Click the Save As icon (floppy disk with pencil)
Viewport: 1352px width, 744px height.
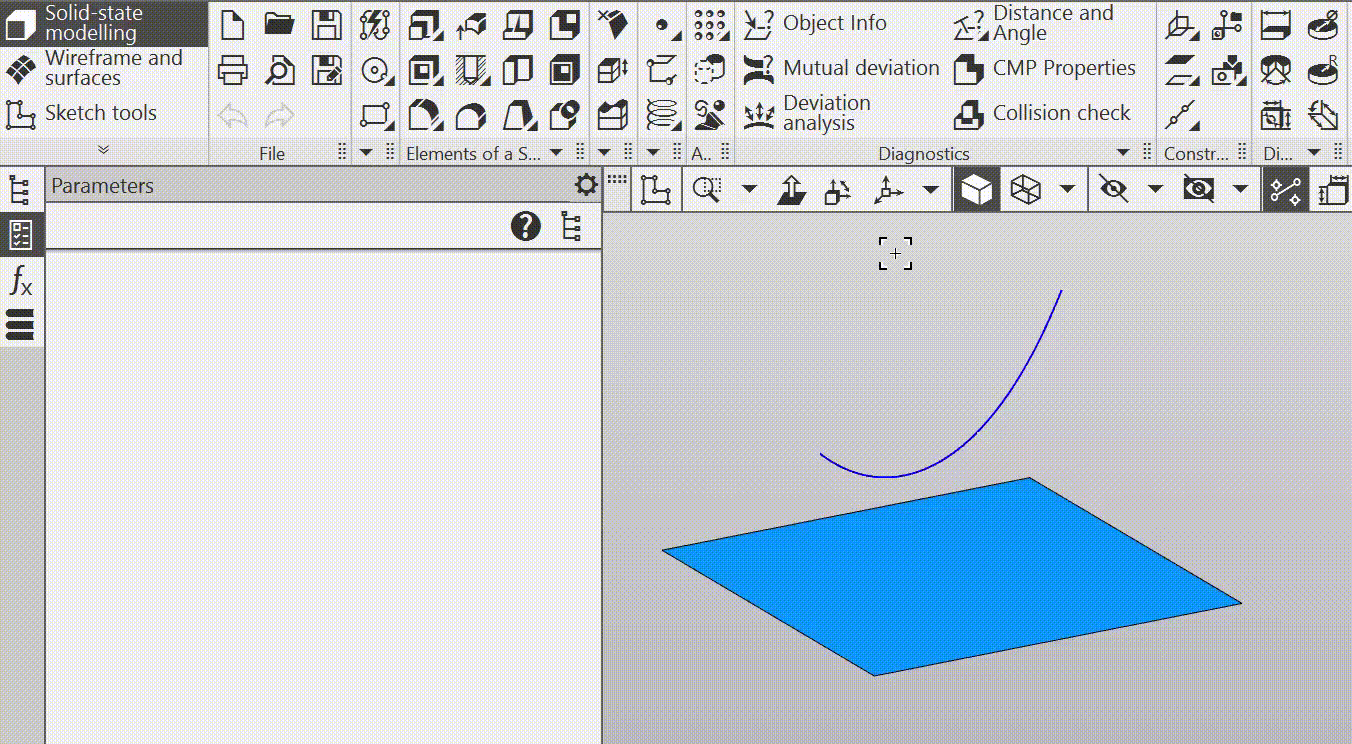[326, 70]
